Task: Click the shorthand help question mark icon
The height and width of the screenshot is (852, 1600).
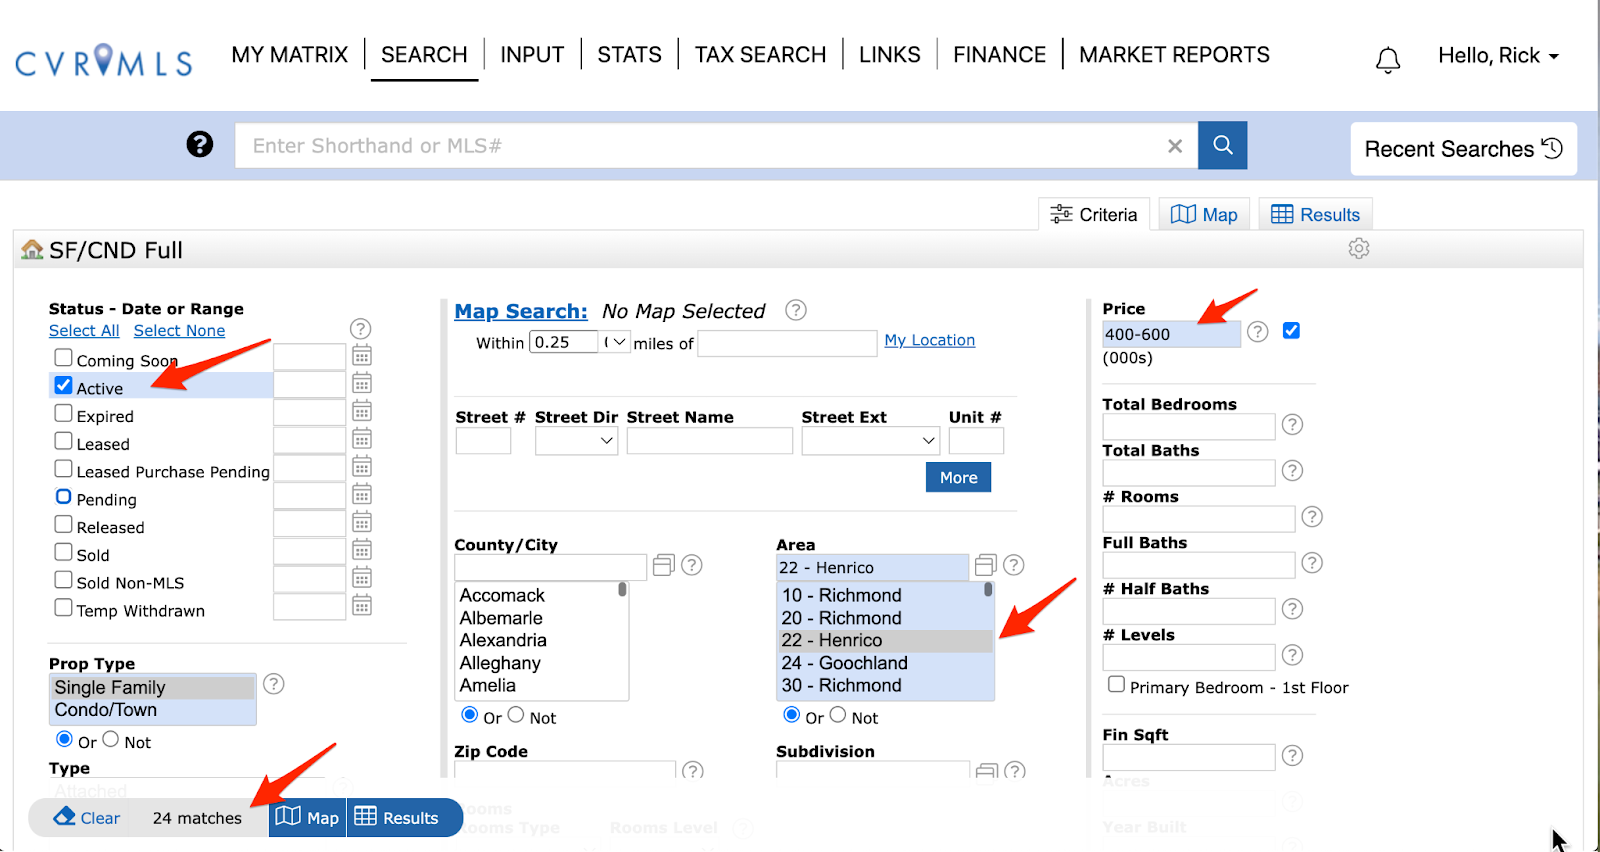Action: (x=200, y=145)
